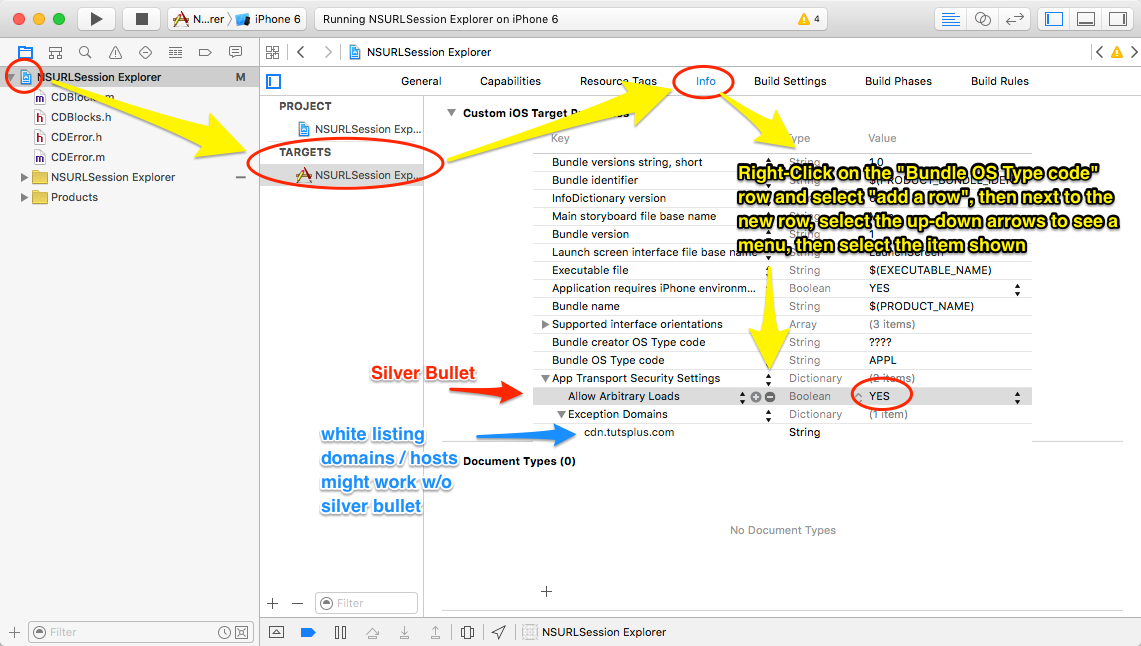Click the Debug View Hierarchy icon
Image resolution: width=1141 pixels, height=646 pixels.
point(467,631)
